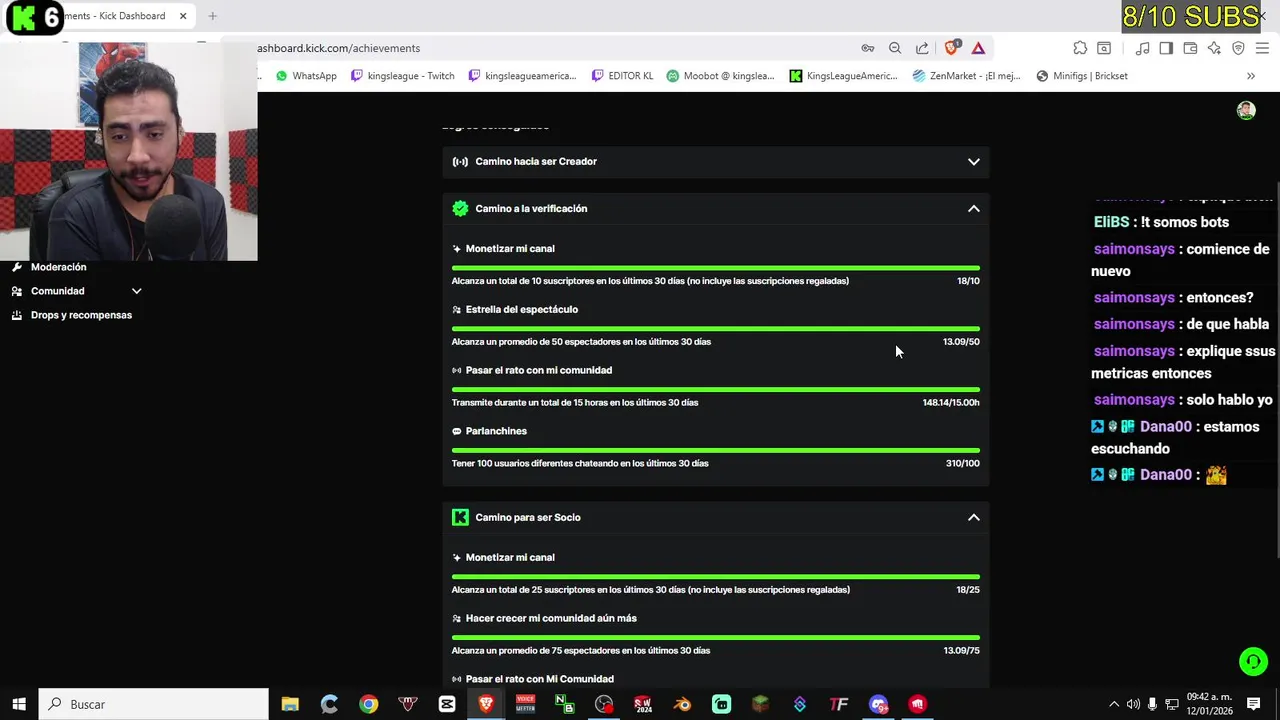Open the ZenMarket bookmark
This screenshot has height=720, width=1280.
[x=969, y=76]
